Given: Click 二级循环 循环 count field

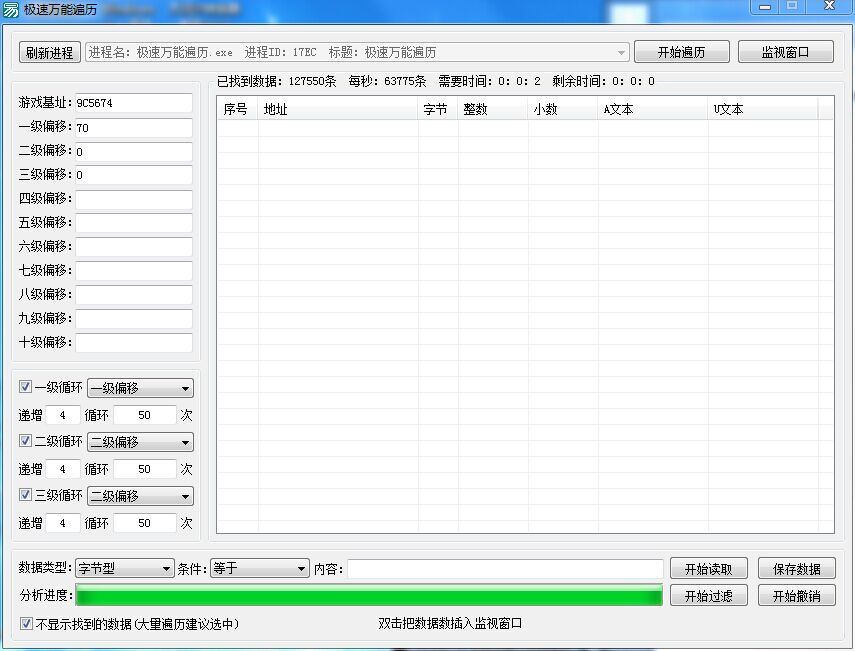Looking at the screenshot, I should [144, 469].
